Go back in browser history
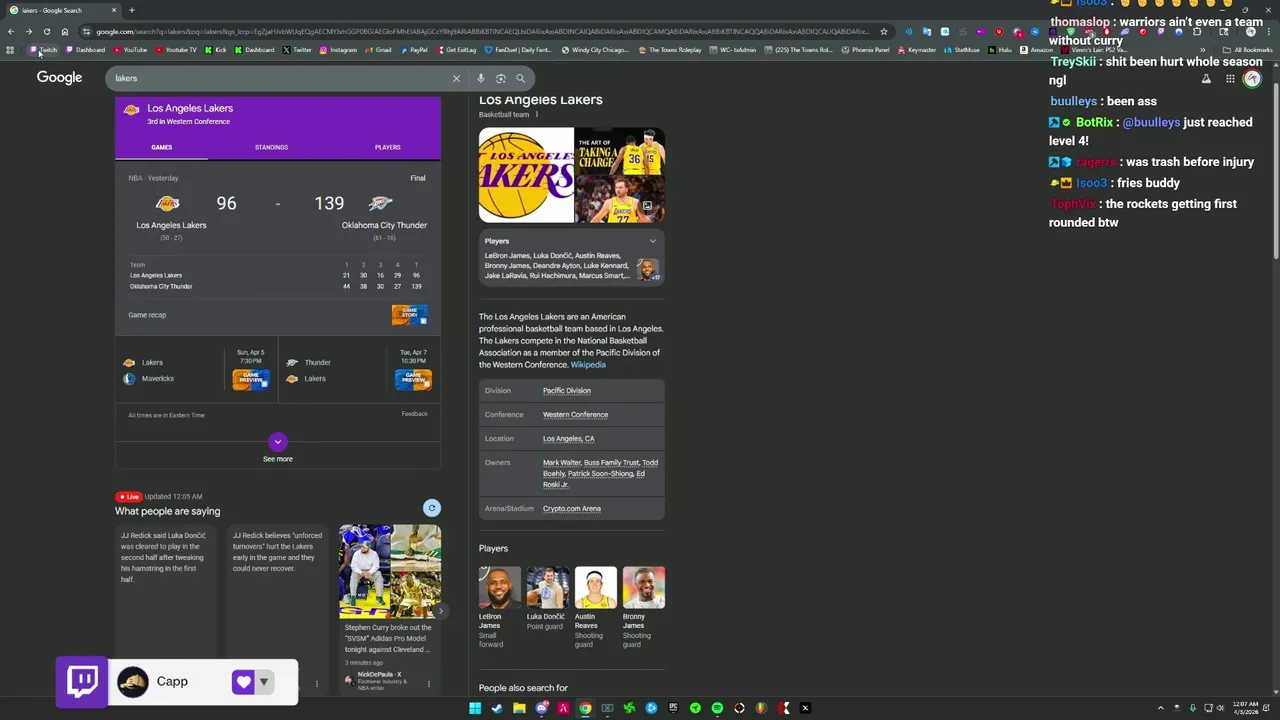Screen dimensions: 1280x720 [11, 32]
